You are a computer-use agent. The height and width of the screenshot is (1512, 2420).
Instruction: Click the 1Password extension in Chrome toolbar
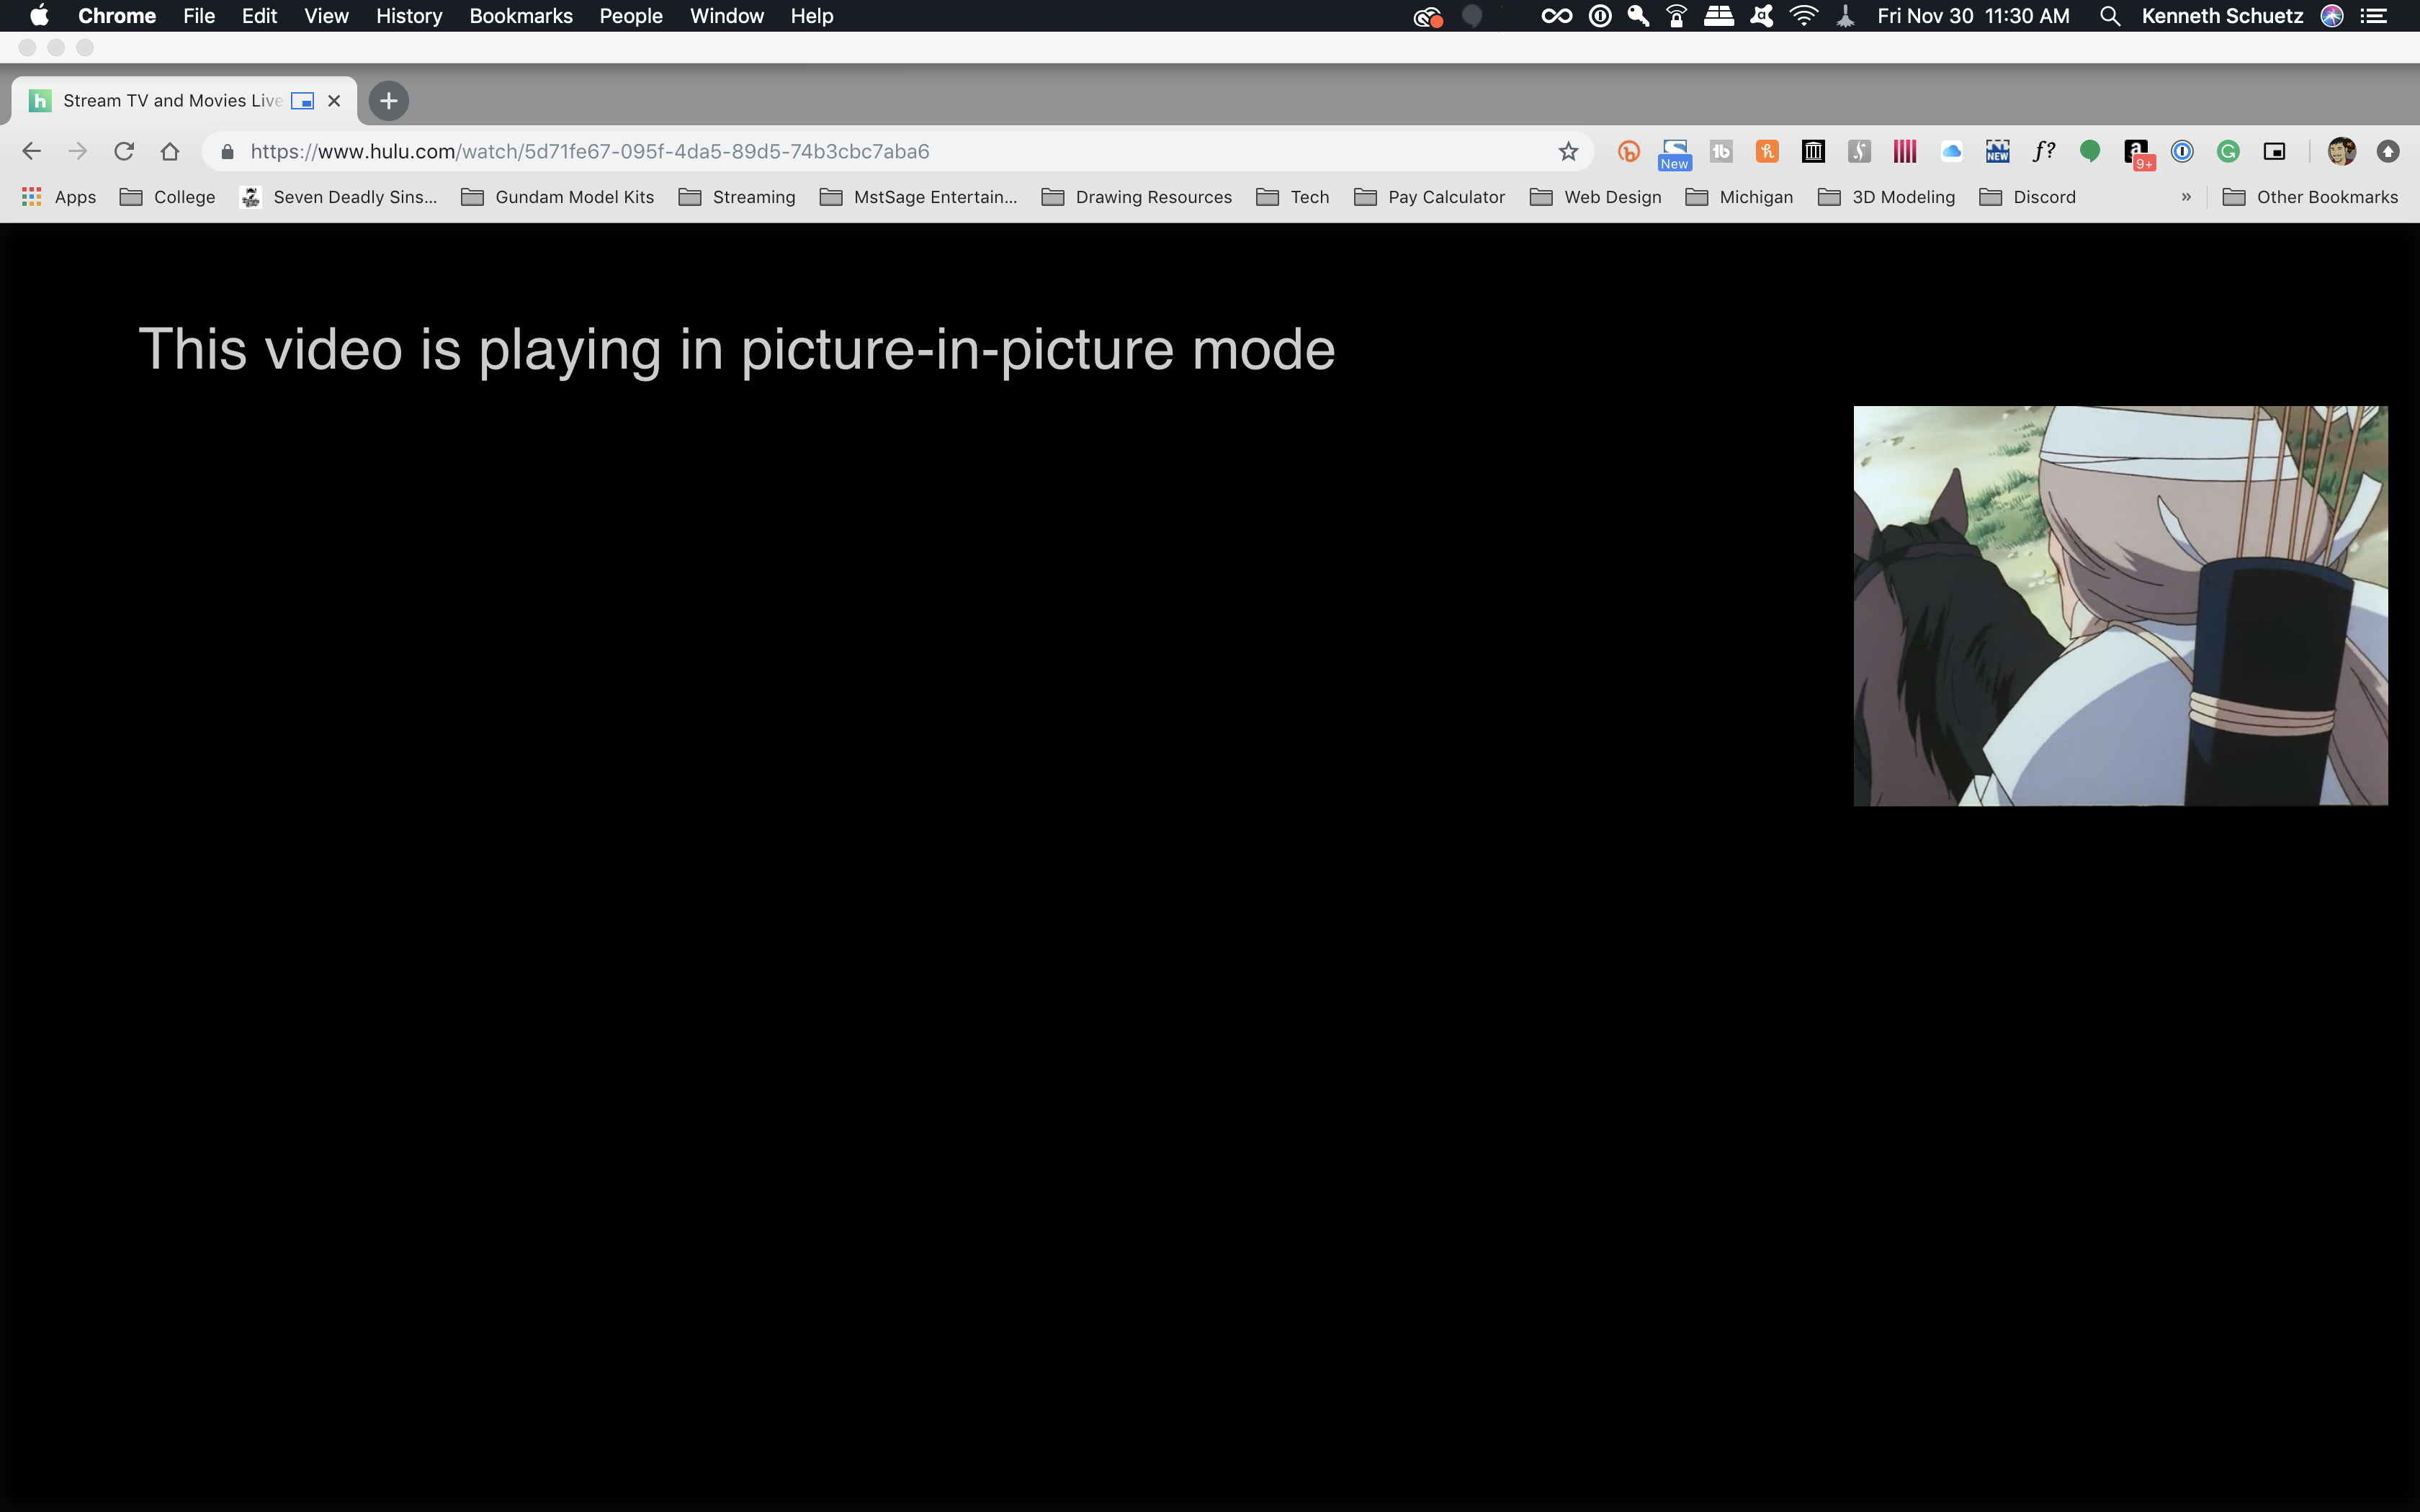2182,151
